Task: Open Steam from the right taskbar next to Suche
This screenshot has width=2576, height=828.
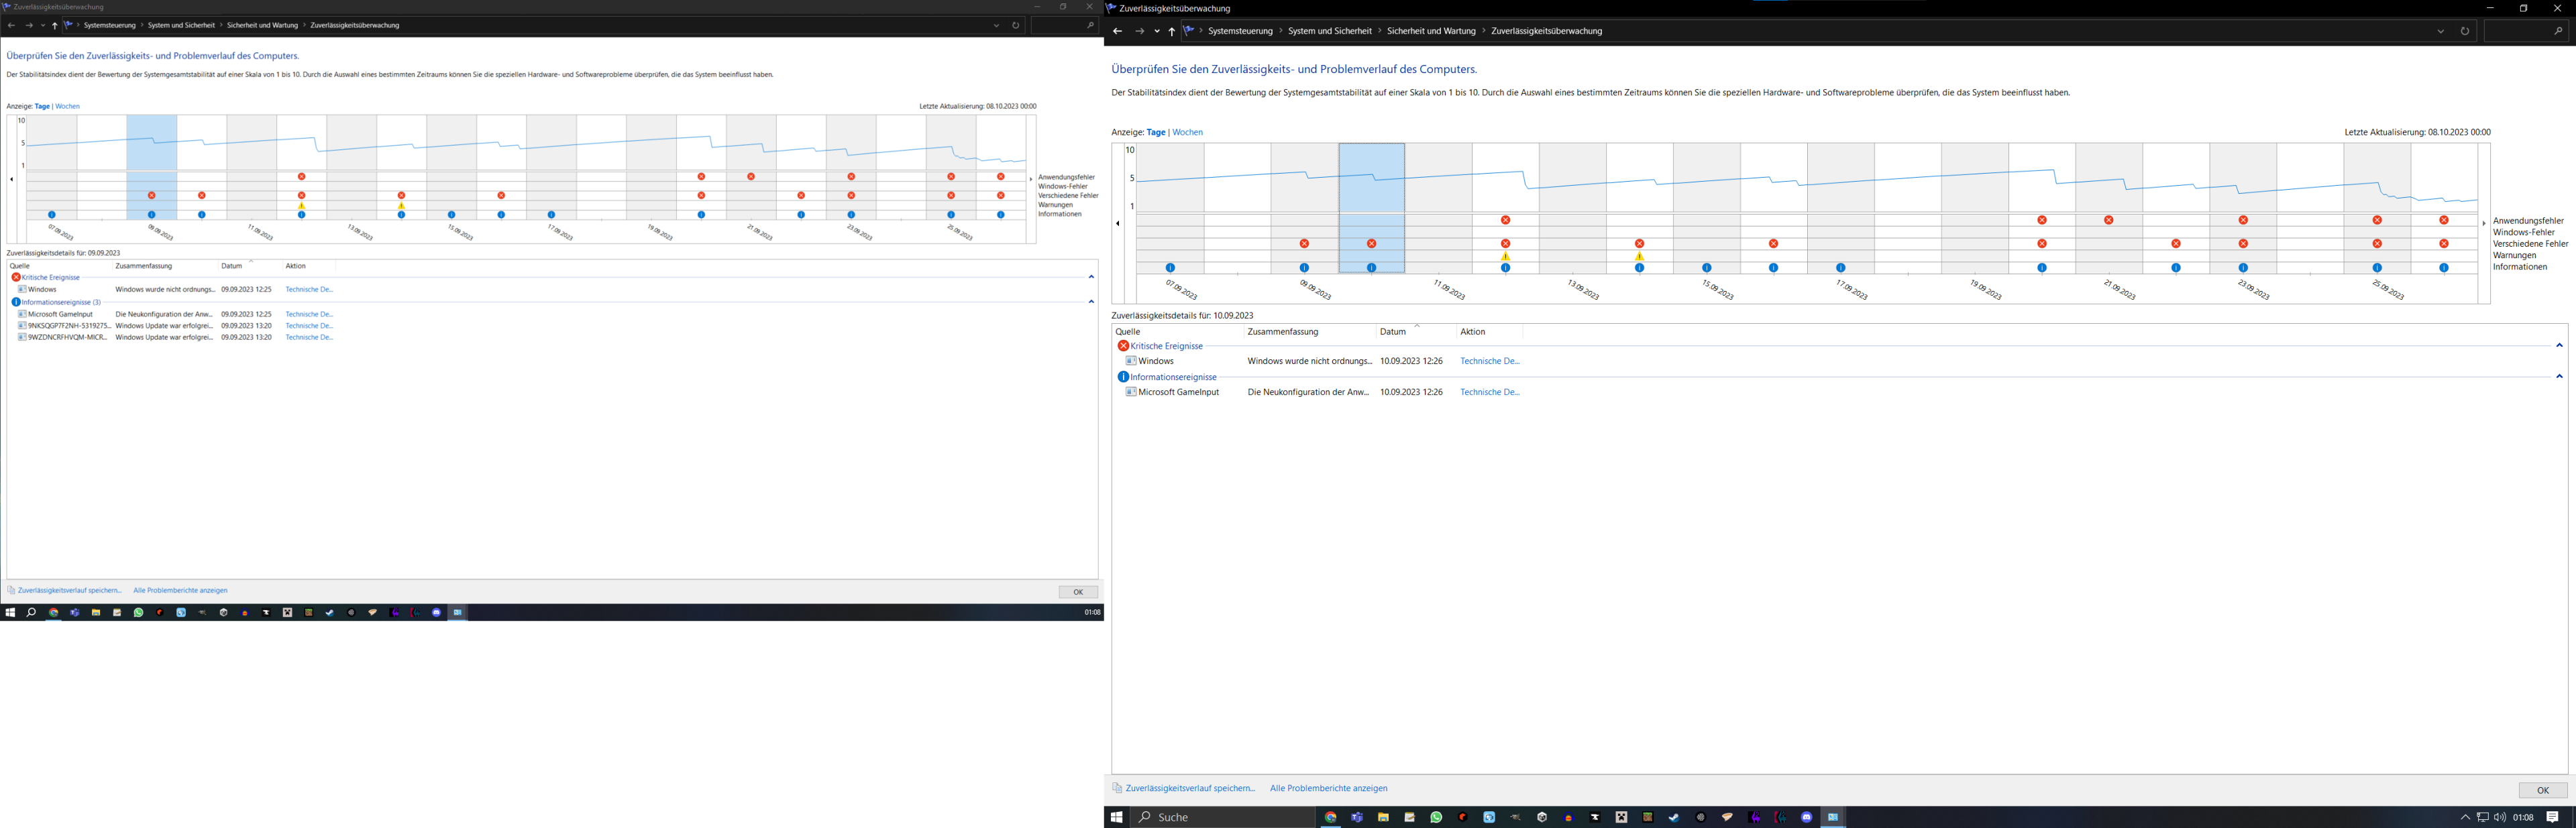Action: click(1674, 817)
